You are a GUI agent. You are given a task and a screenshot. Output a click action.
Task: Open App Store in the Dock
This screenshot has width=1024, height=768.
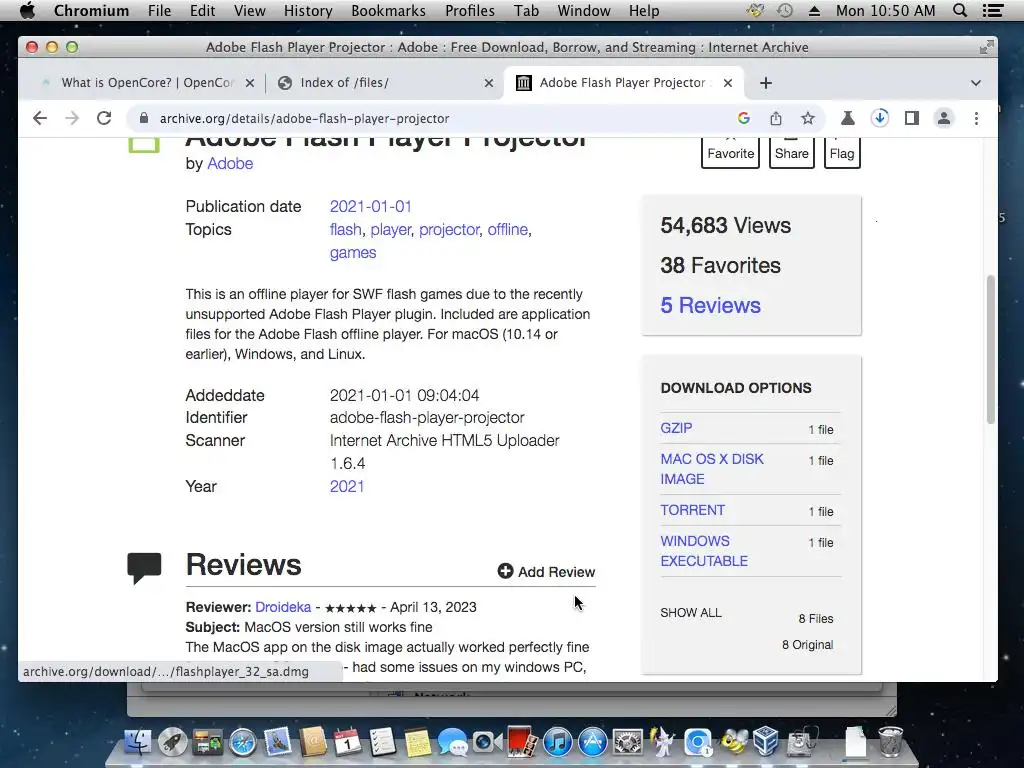tap(592, 742)
